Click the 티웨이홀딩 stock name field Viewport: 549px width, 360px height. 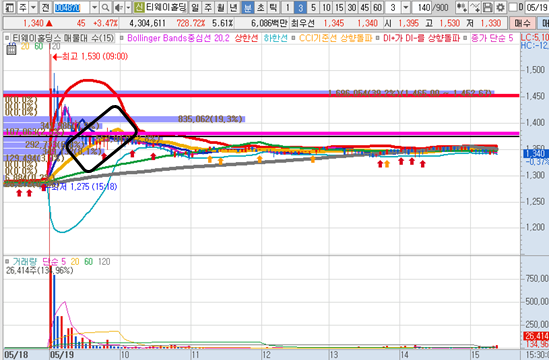click(x=166, y=7)
